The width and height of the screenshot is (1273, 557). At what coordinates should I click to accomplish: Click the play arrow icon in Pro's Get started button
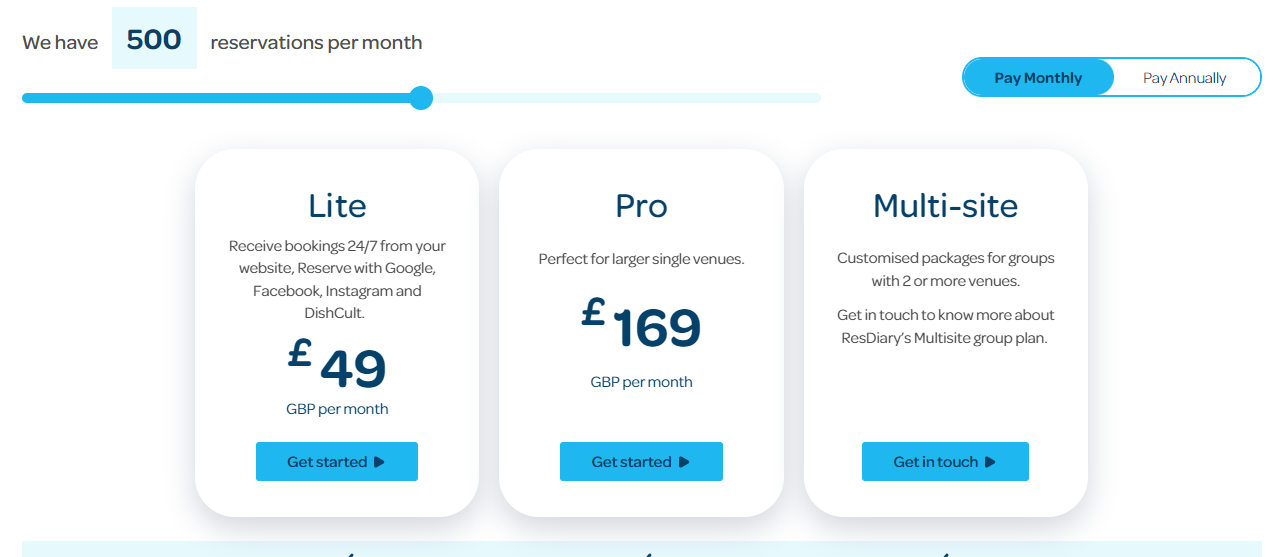click(684, 462)
